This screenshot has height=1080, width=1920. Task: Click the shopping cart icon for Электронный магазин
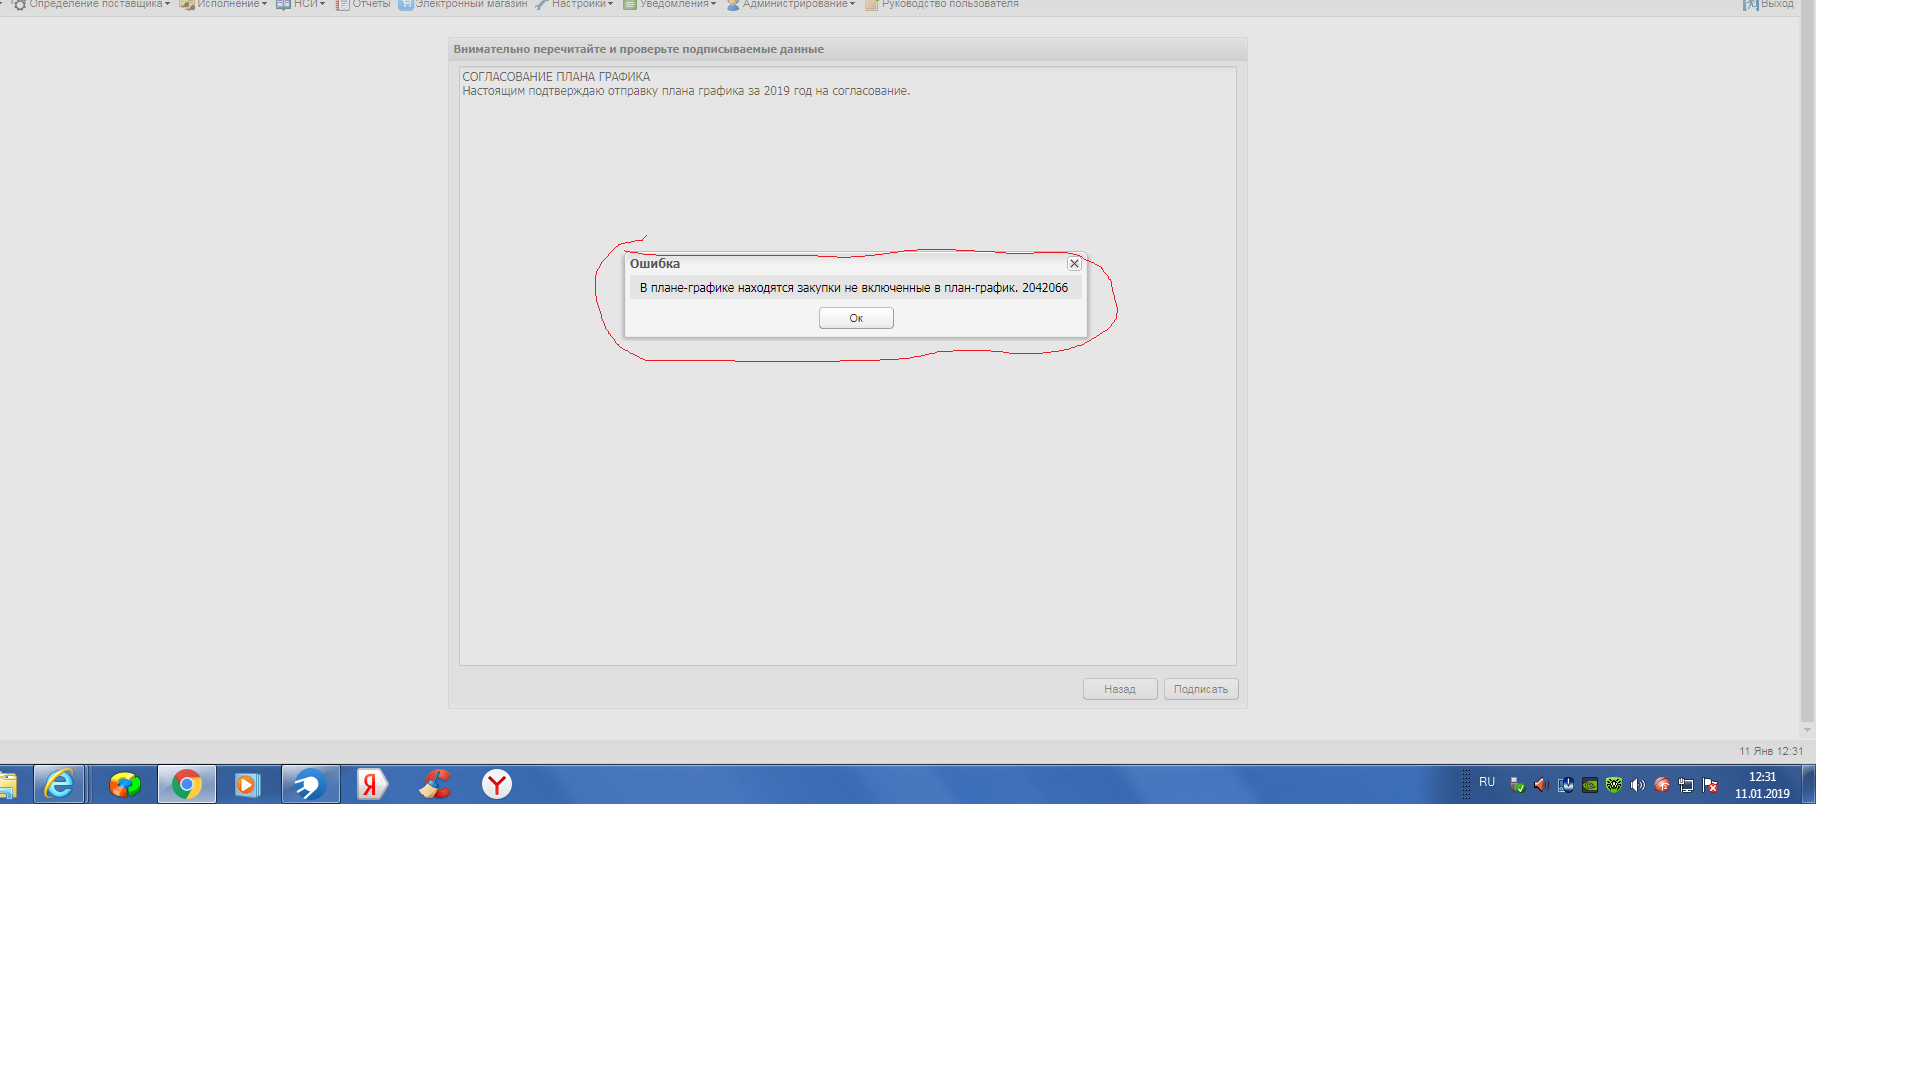click(405, 4)
